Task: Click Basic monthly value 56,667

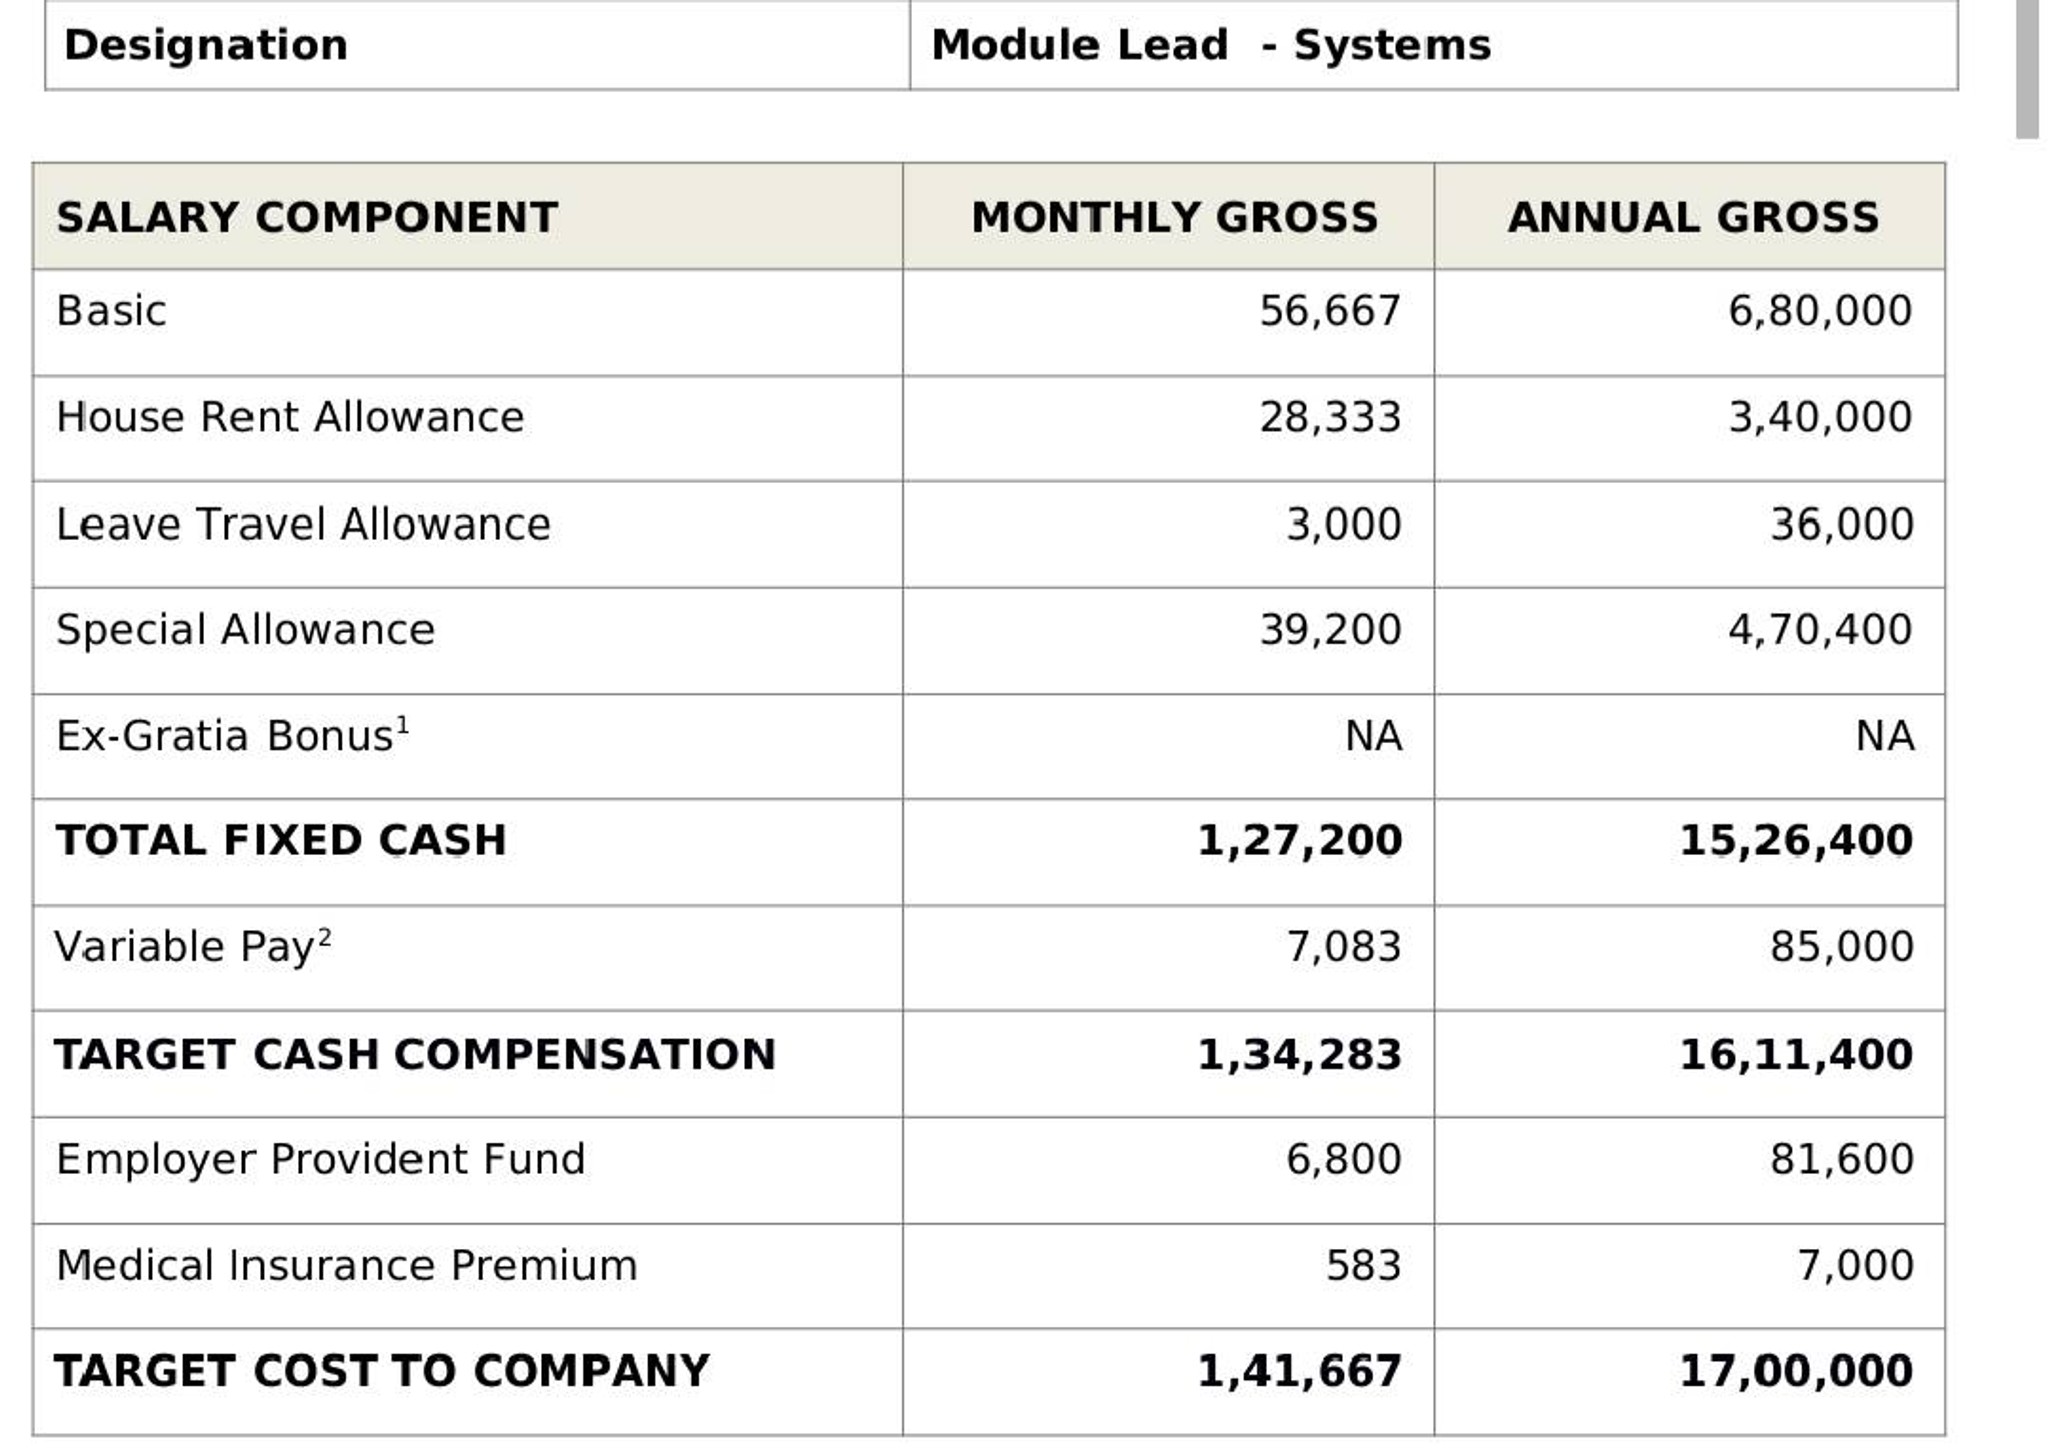Action: click(x=1330, y=311)
